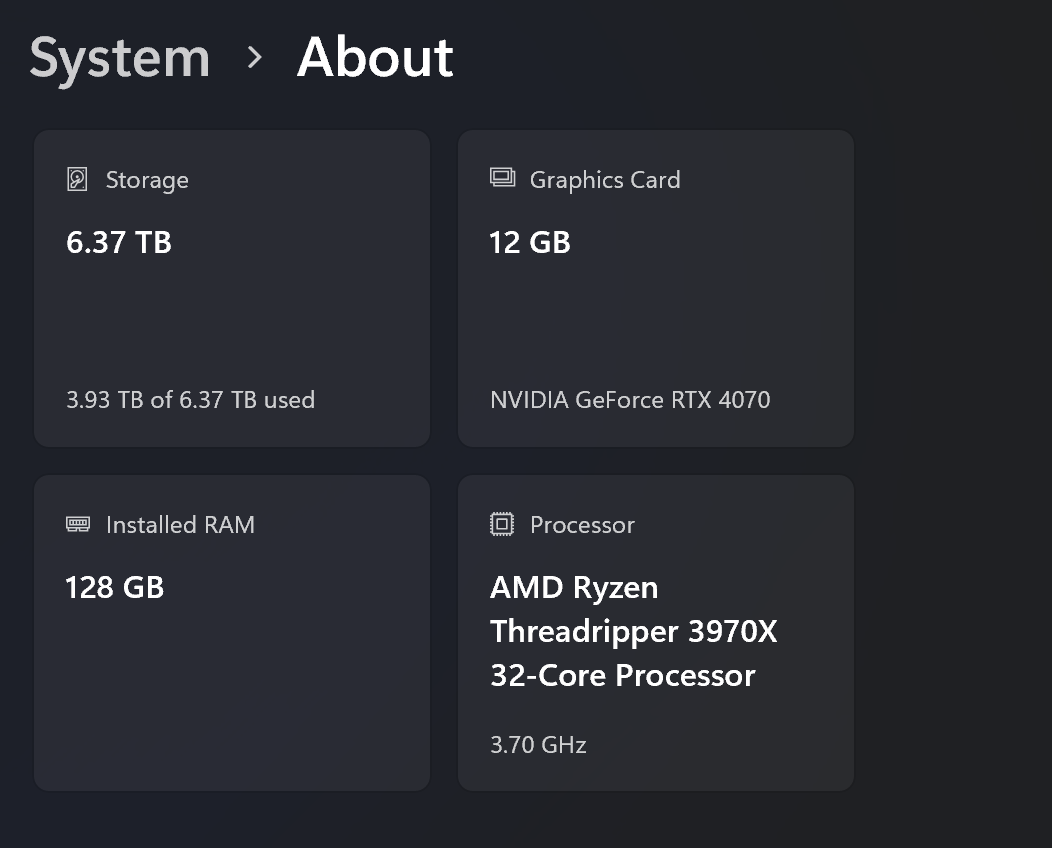Viewport: 1052px width, 848px height.
Task: Select the 12 GB graphics memory value
Action: [530, 242]
